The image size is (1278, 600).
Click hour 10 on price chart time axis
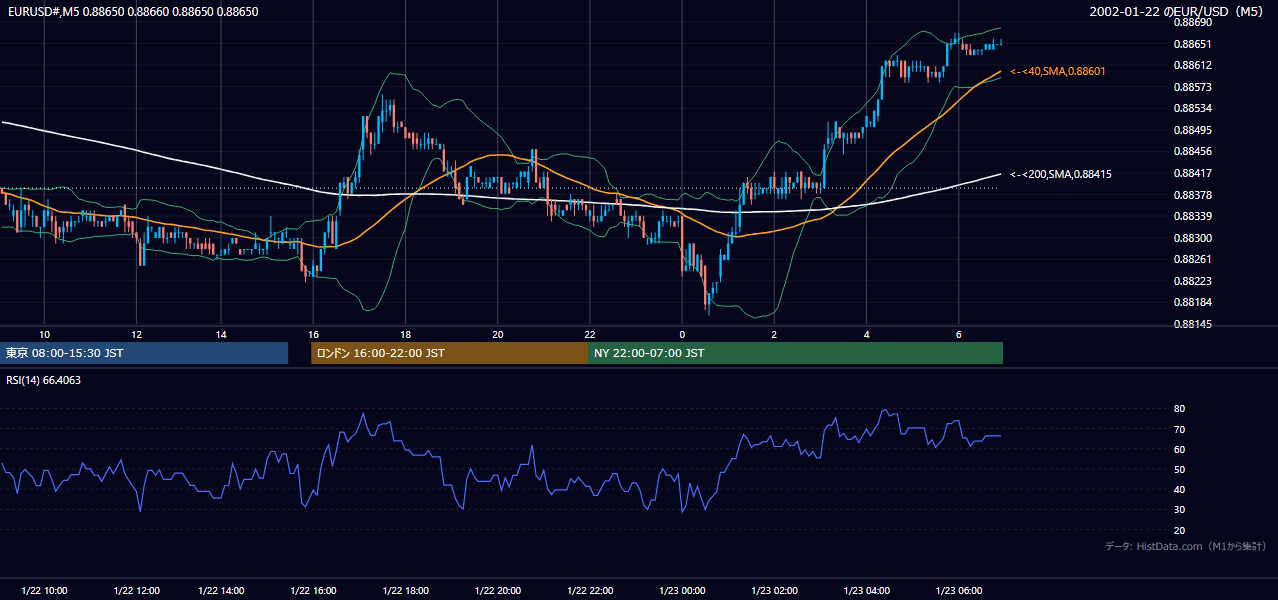click(44, 334)
